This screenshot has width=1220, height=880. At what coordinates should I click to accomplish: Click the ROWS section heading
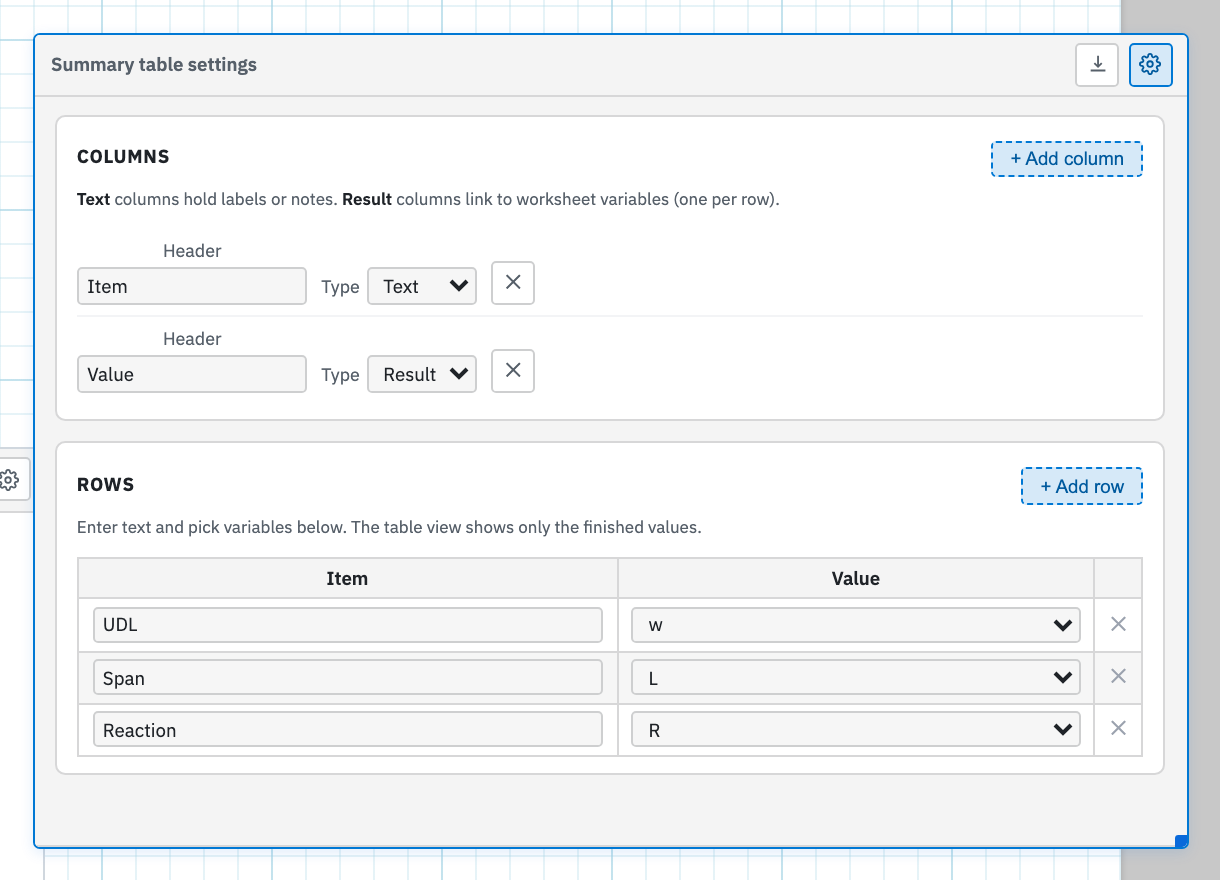[105, 485]
